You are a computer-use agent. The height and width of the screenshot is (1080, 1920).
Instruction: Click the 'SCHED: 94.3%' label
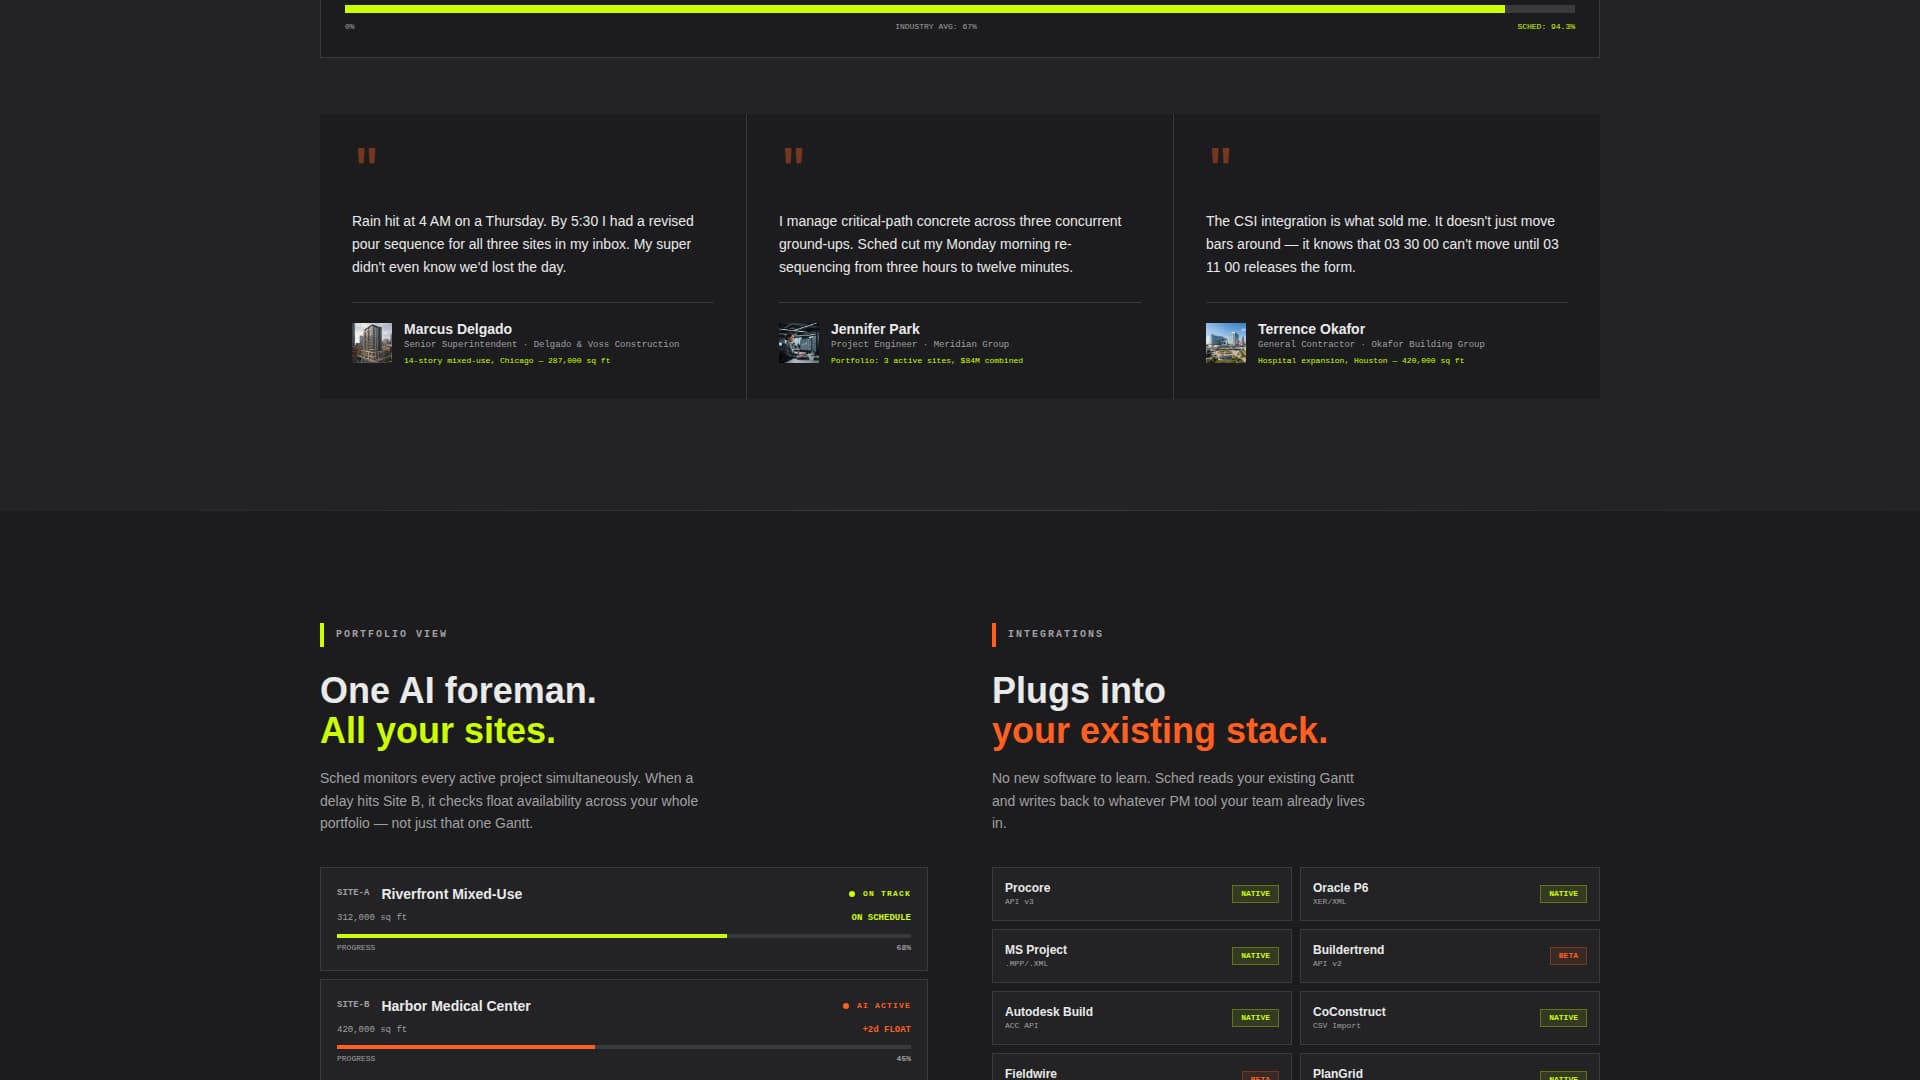coord(1546,27)
